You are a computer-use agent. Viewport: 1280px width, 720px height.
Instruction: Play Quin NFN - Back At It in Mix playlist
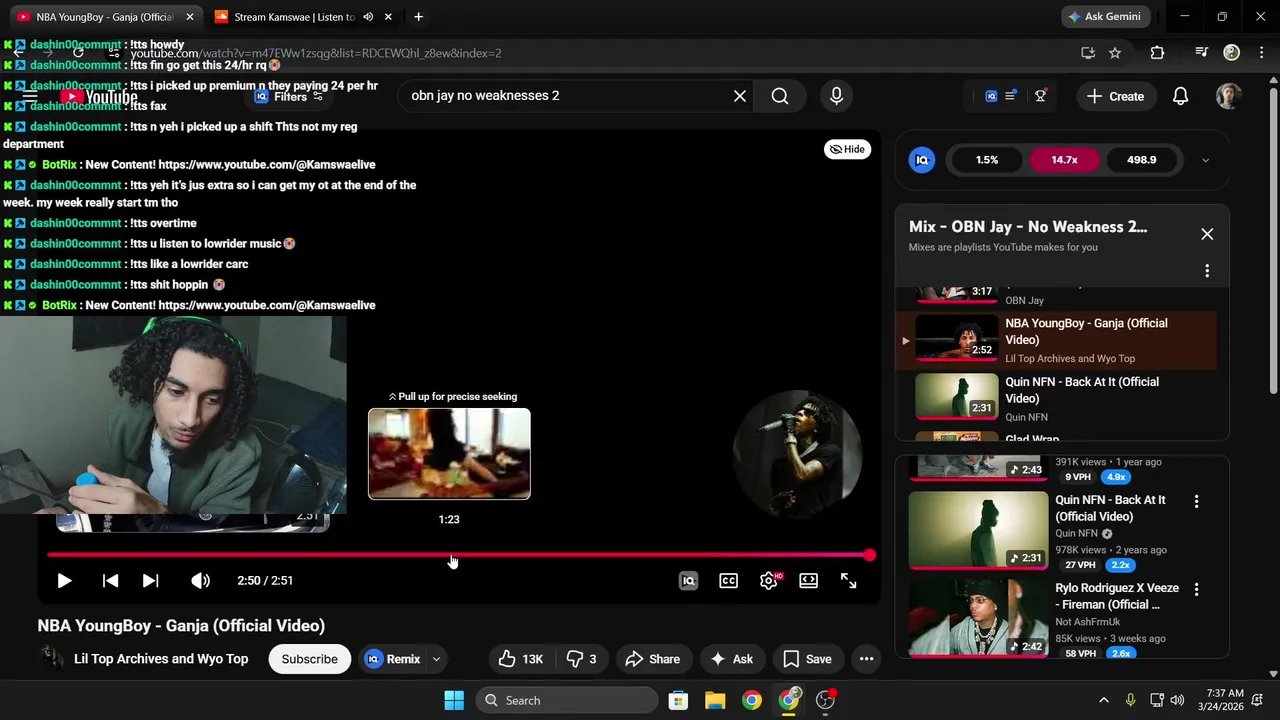(1056, 399)
